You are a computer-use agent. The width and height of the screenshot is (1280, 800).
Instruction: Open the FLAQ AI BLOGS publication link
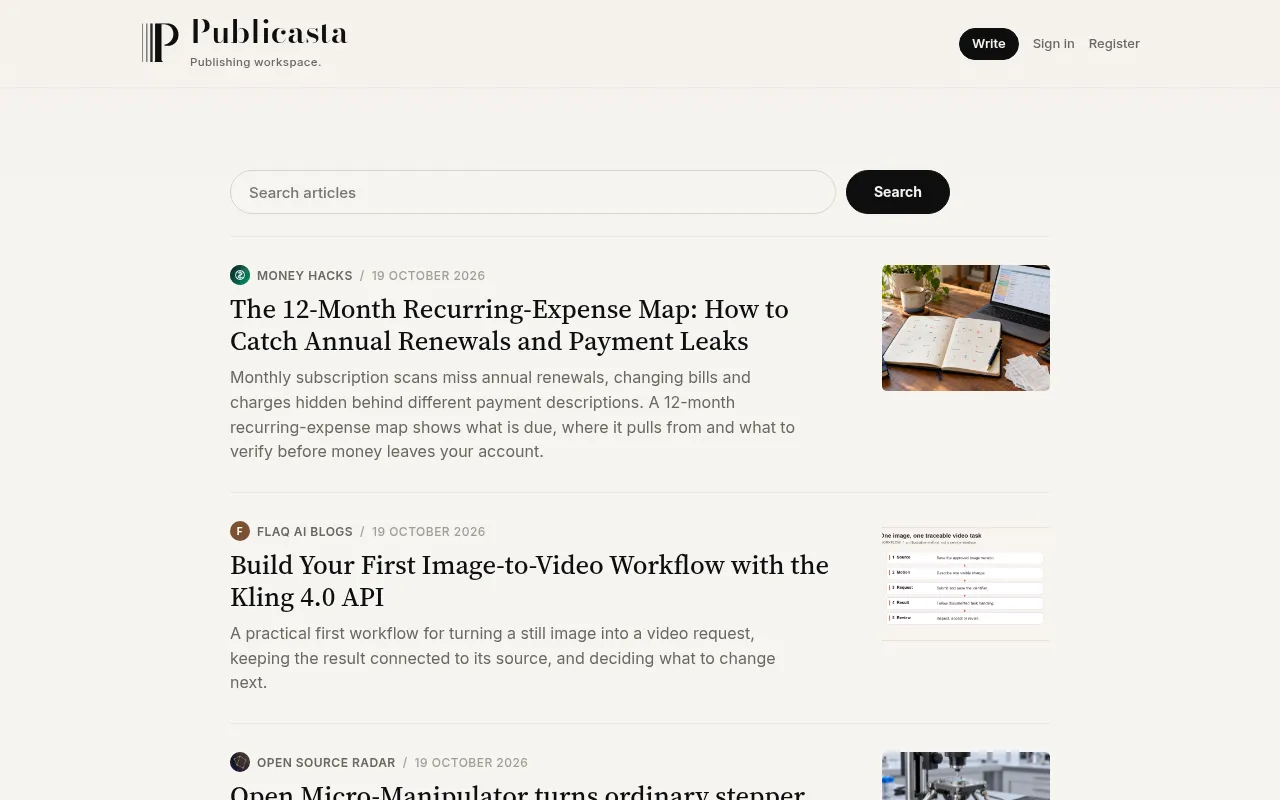[x=305, y=532]
